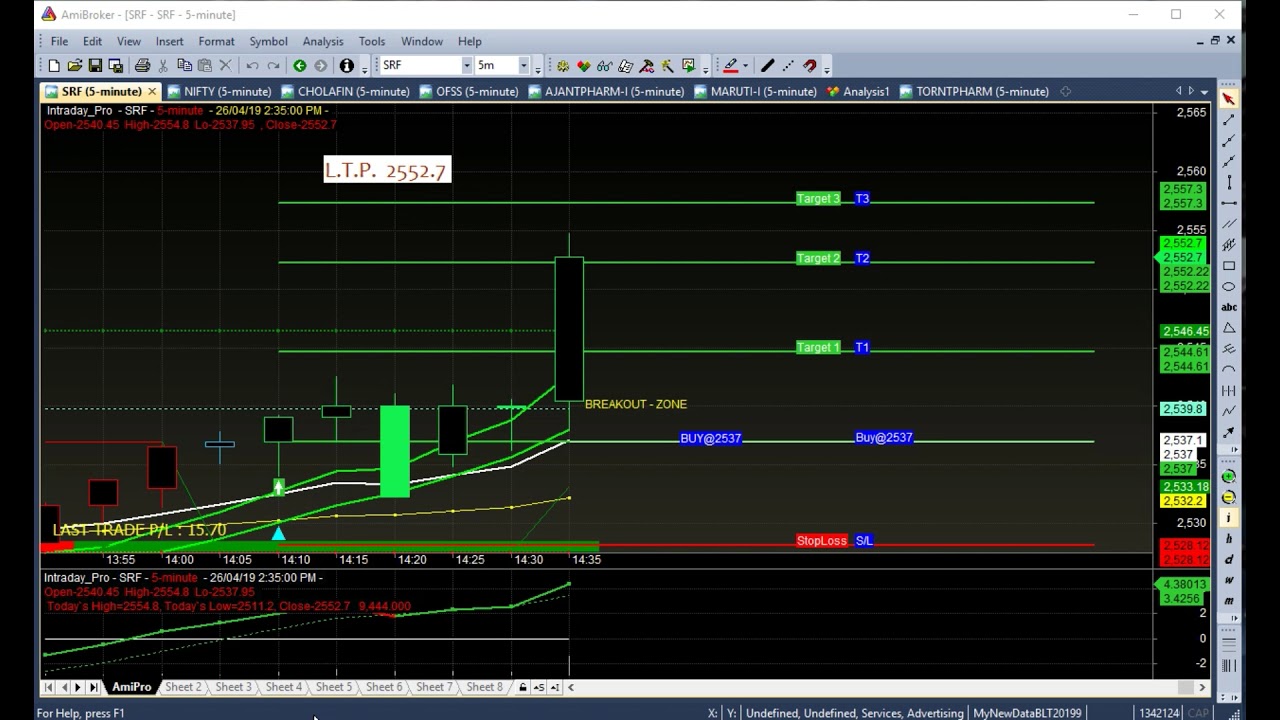This screenshot has height=720, width=1280.
Task: Open the Symbol menu
Action: 268,41
